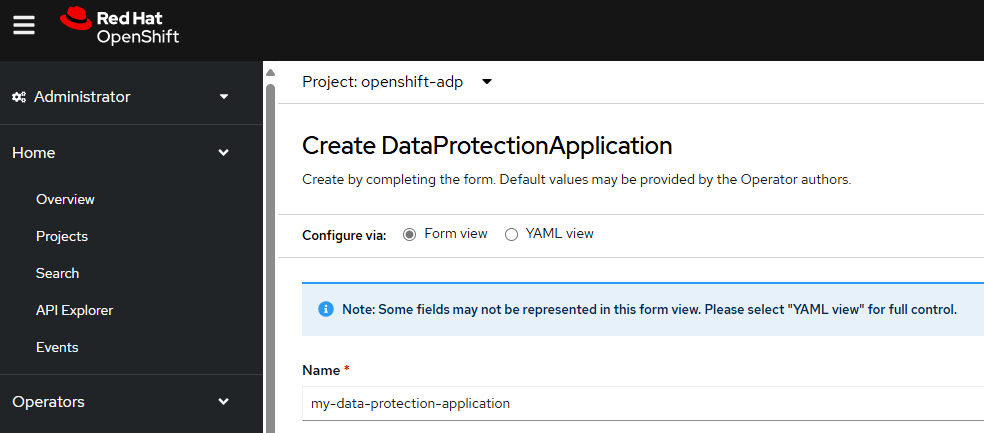Click the scrollbar up arrow
This screenshot has width=984, height=433.
coord(270,73)
